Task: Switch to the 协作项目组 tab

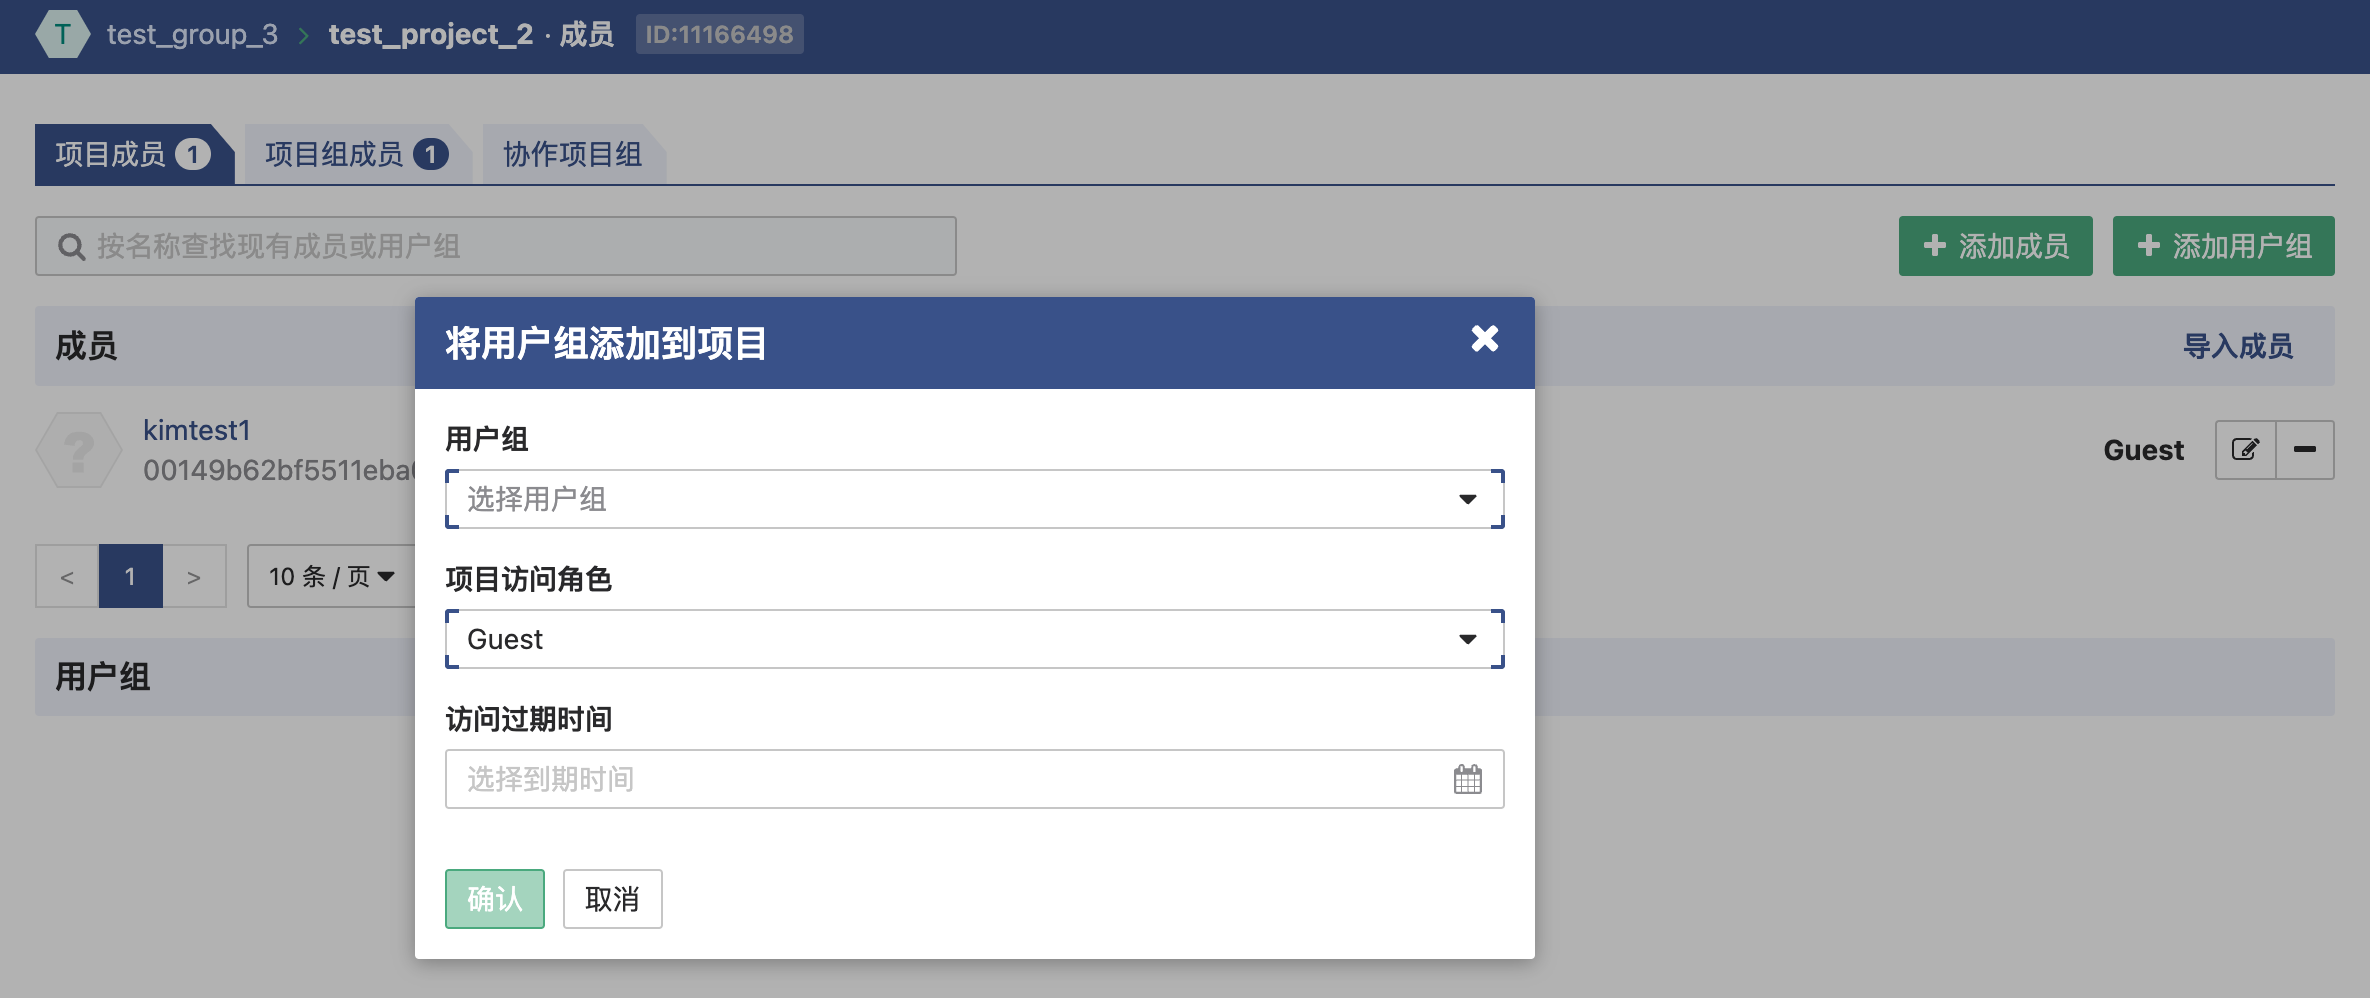Action: (572, 155)
